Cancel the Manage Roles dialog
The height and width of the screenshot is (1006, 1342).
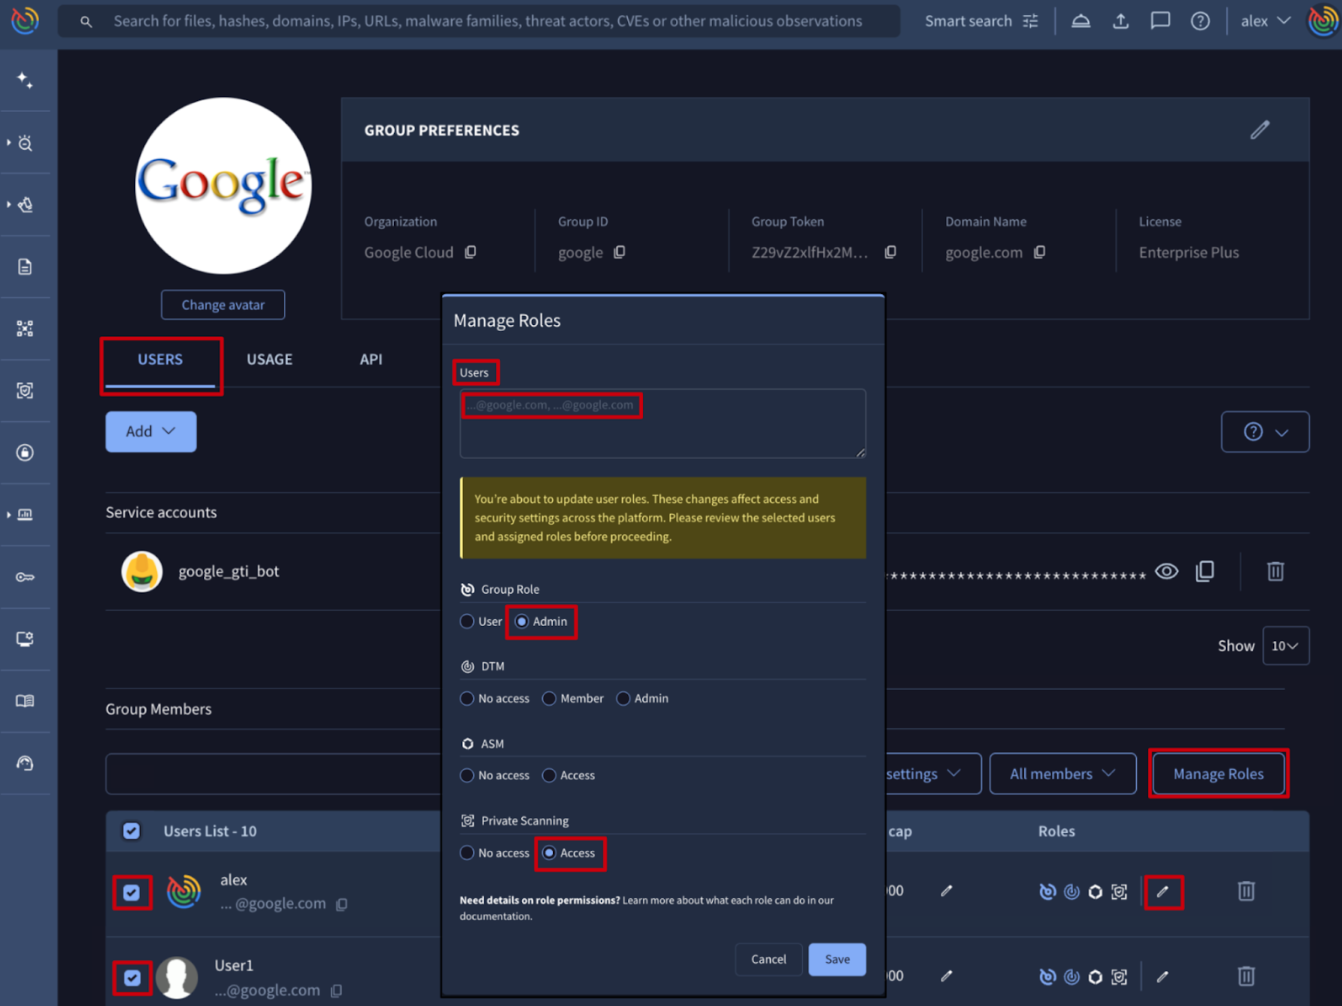click(x=768, y=960)
